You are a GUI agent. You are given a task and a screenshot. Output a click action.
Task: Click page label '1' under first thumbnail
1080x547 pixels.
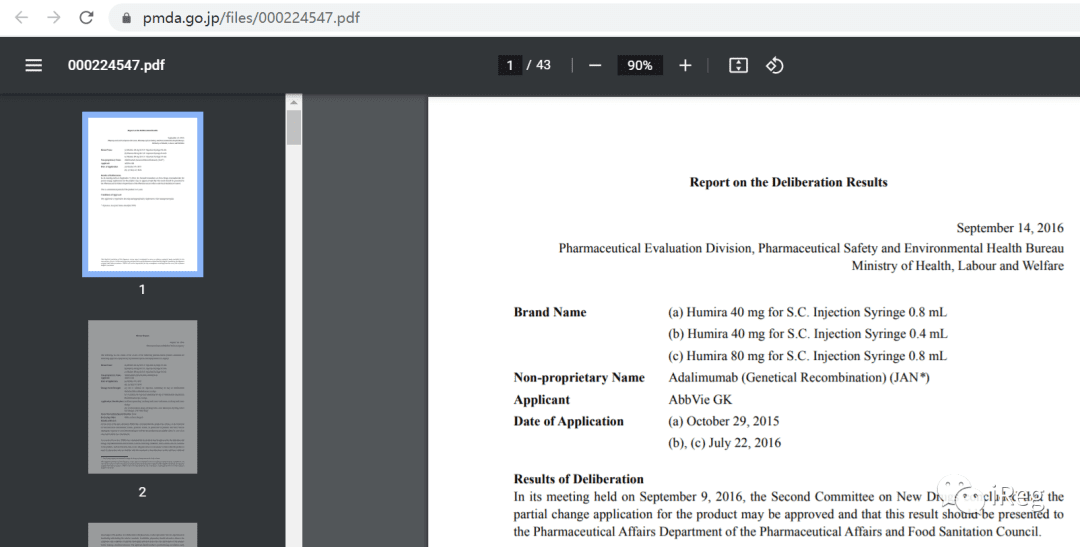[143, 290]
